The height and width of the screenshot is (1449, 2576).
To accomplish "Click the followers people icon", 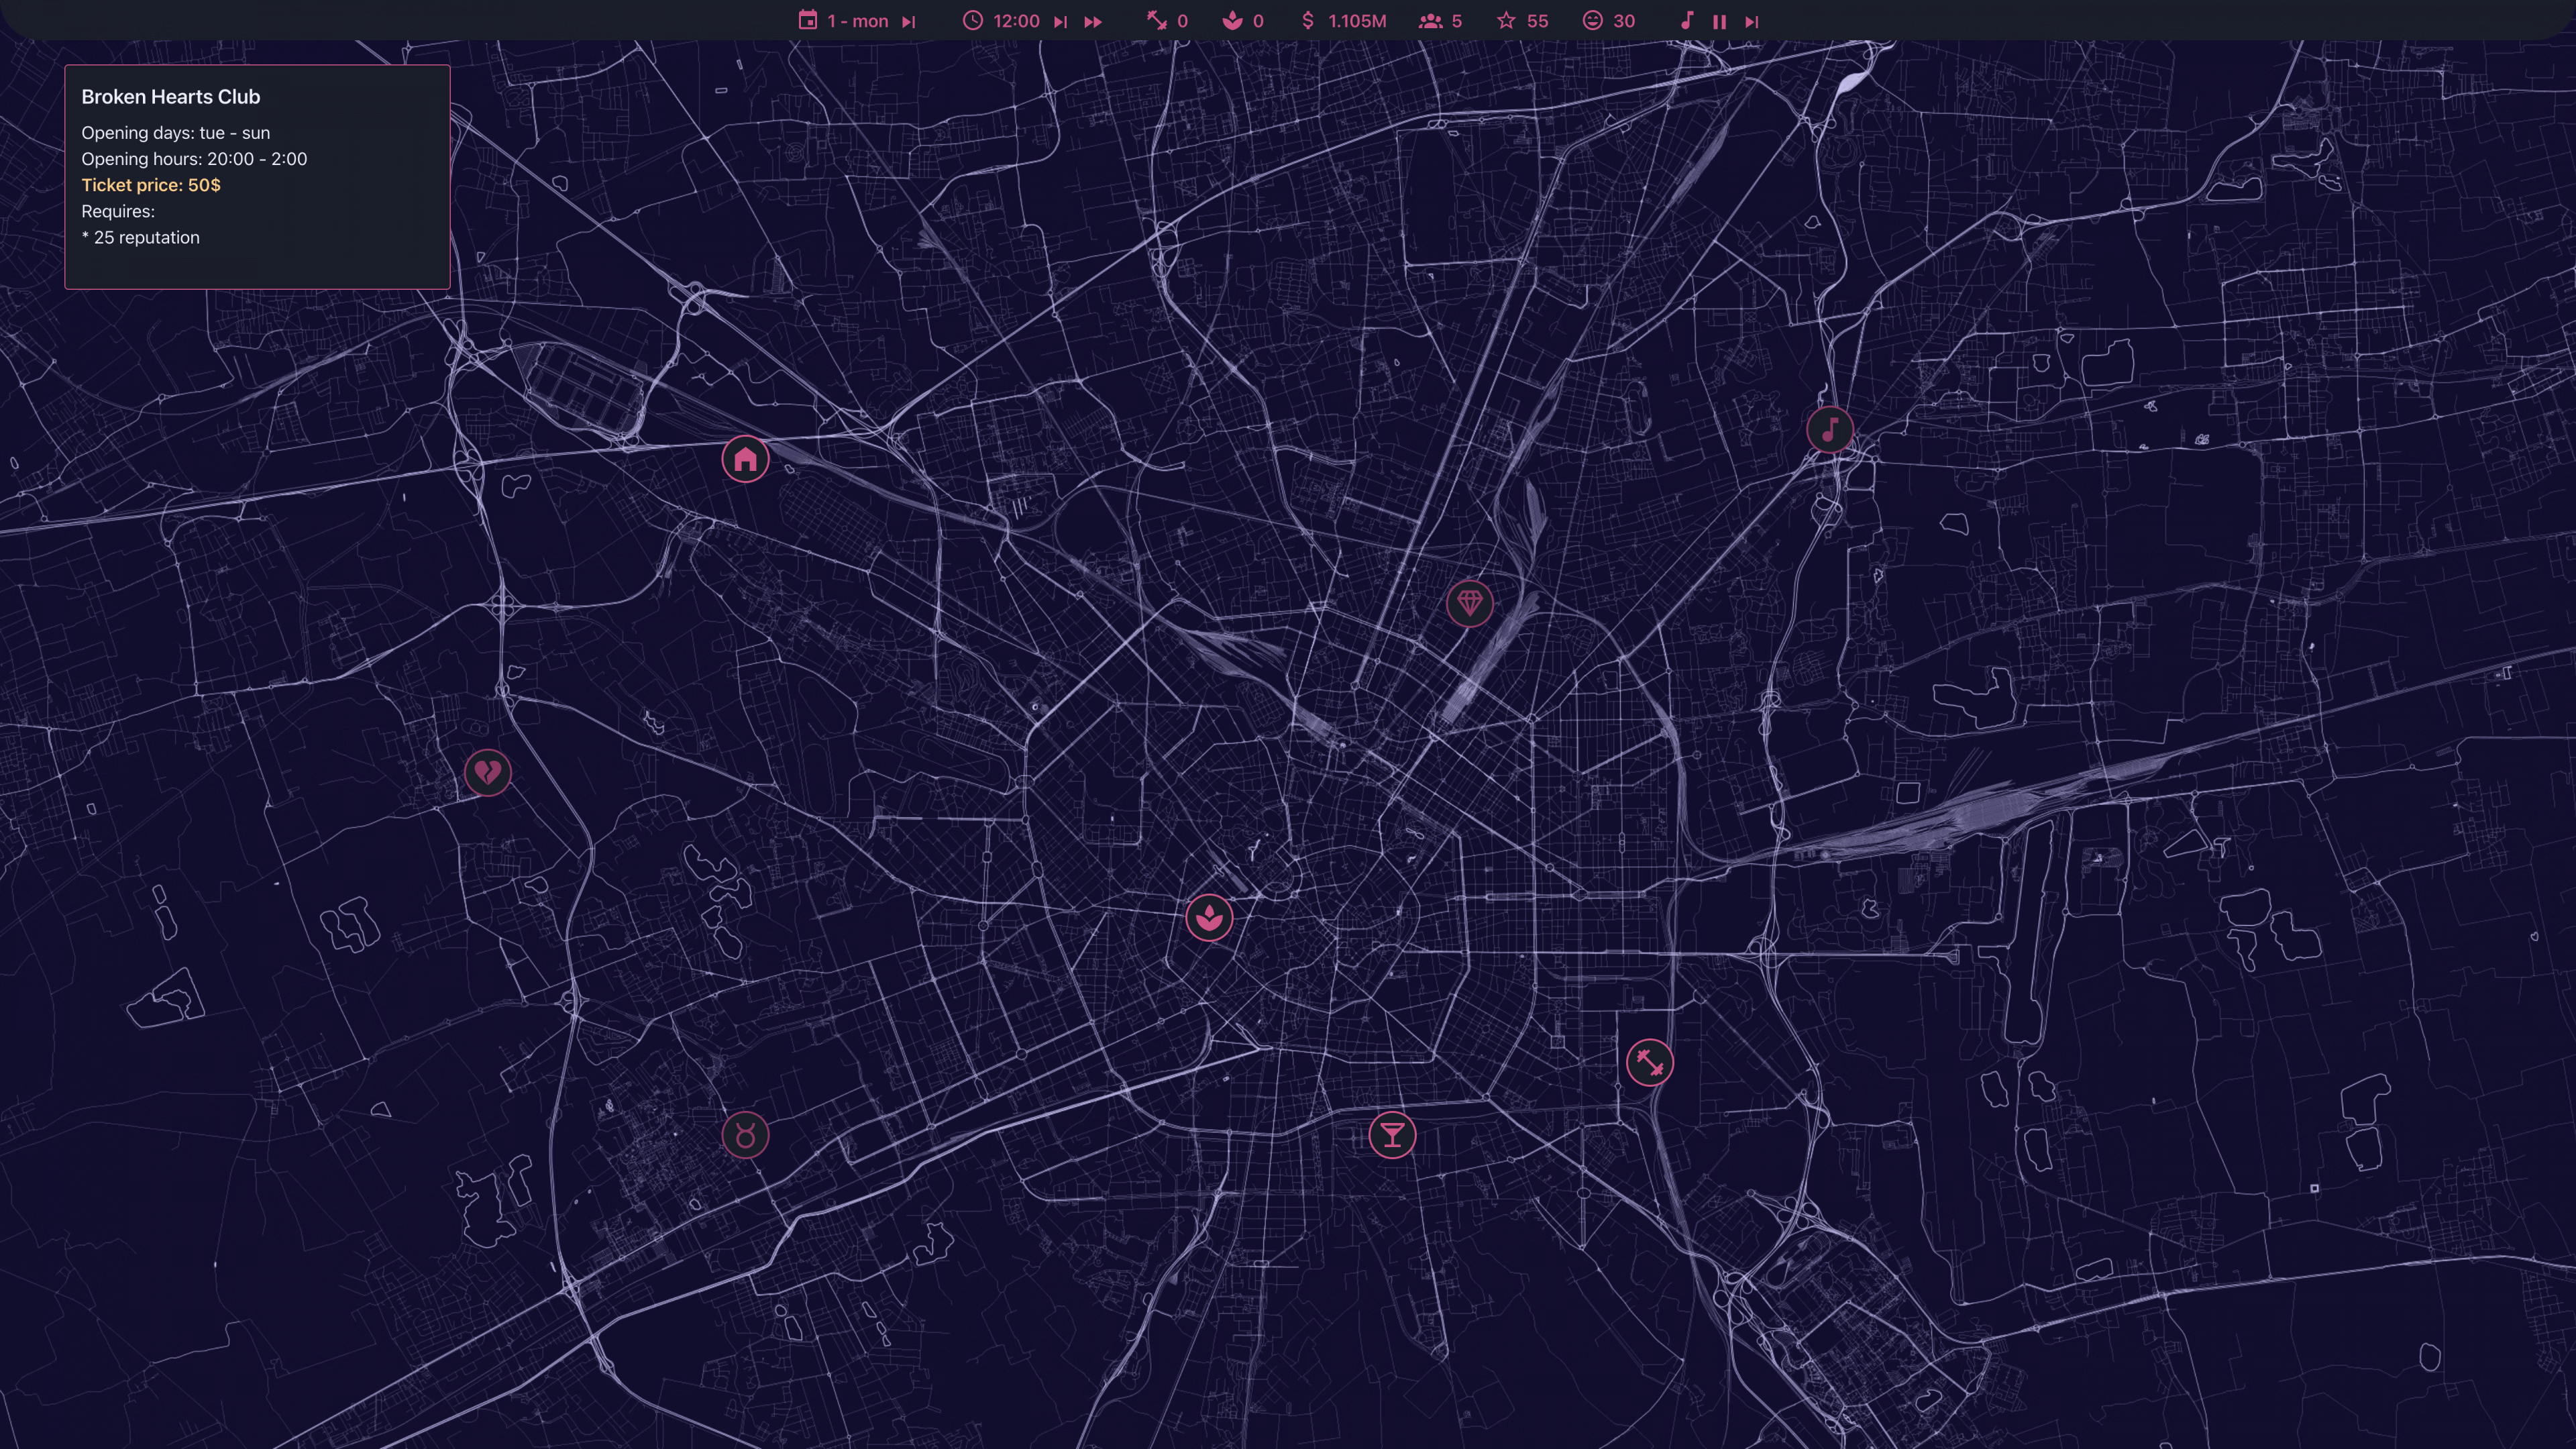I will (1431, 20).
